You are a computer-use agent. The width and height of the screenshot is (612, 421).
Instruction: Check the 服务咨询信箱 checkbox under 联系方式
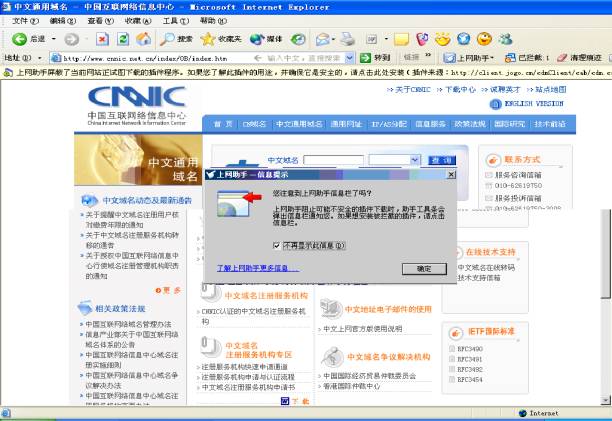(488, 176)
